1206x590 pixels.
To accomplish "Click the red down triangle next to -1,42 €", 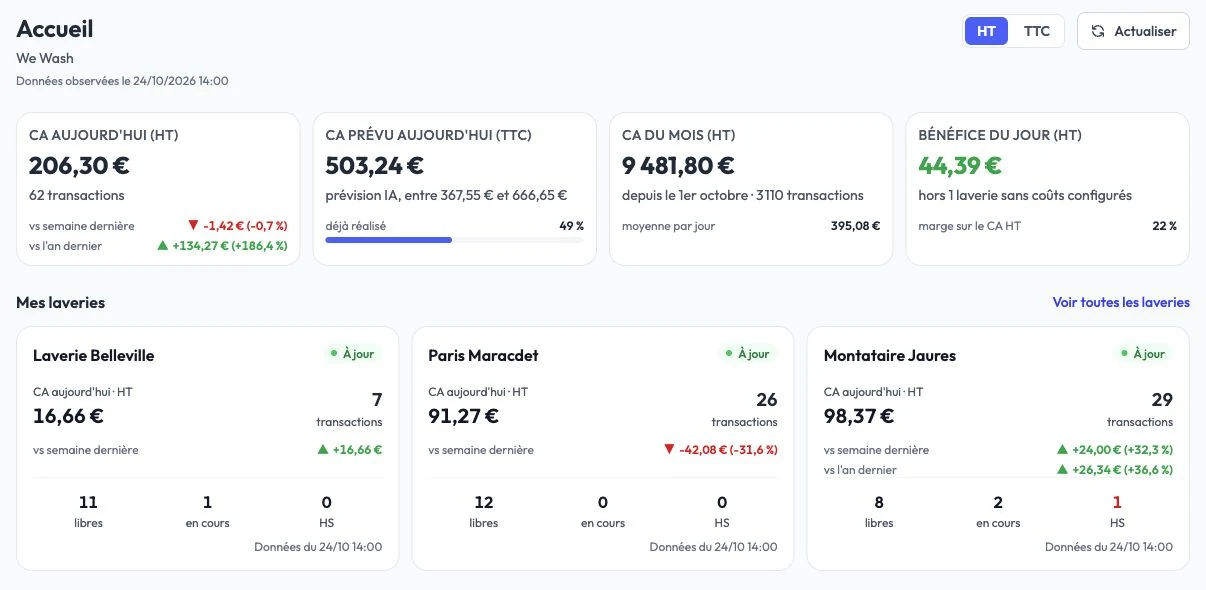I will click(x=193, y=226).
